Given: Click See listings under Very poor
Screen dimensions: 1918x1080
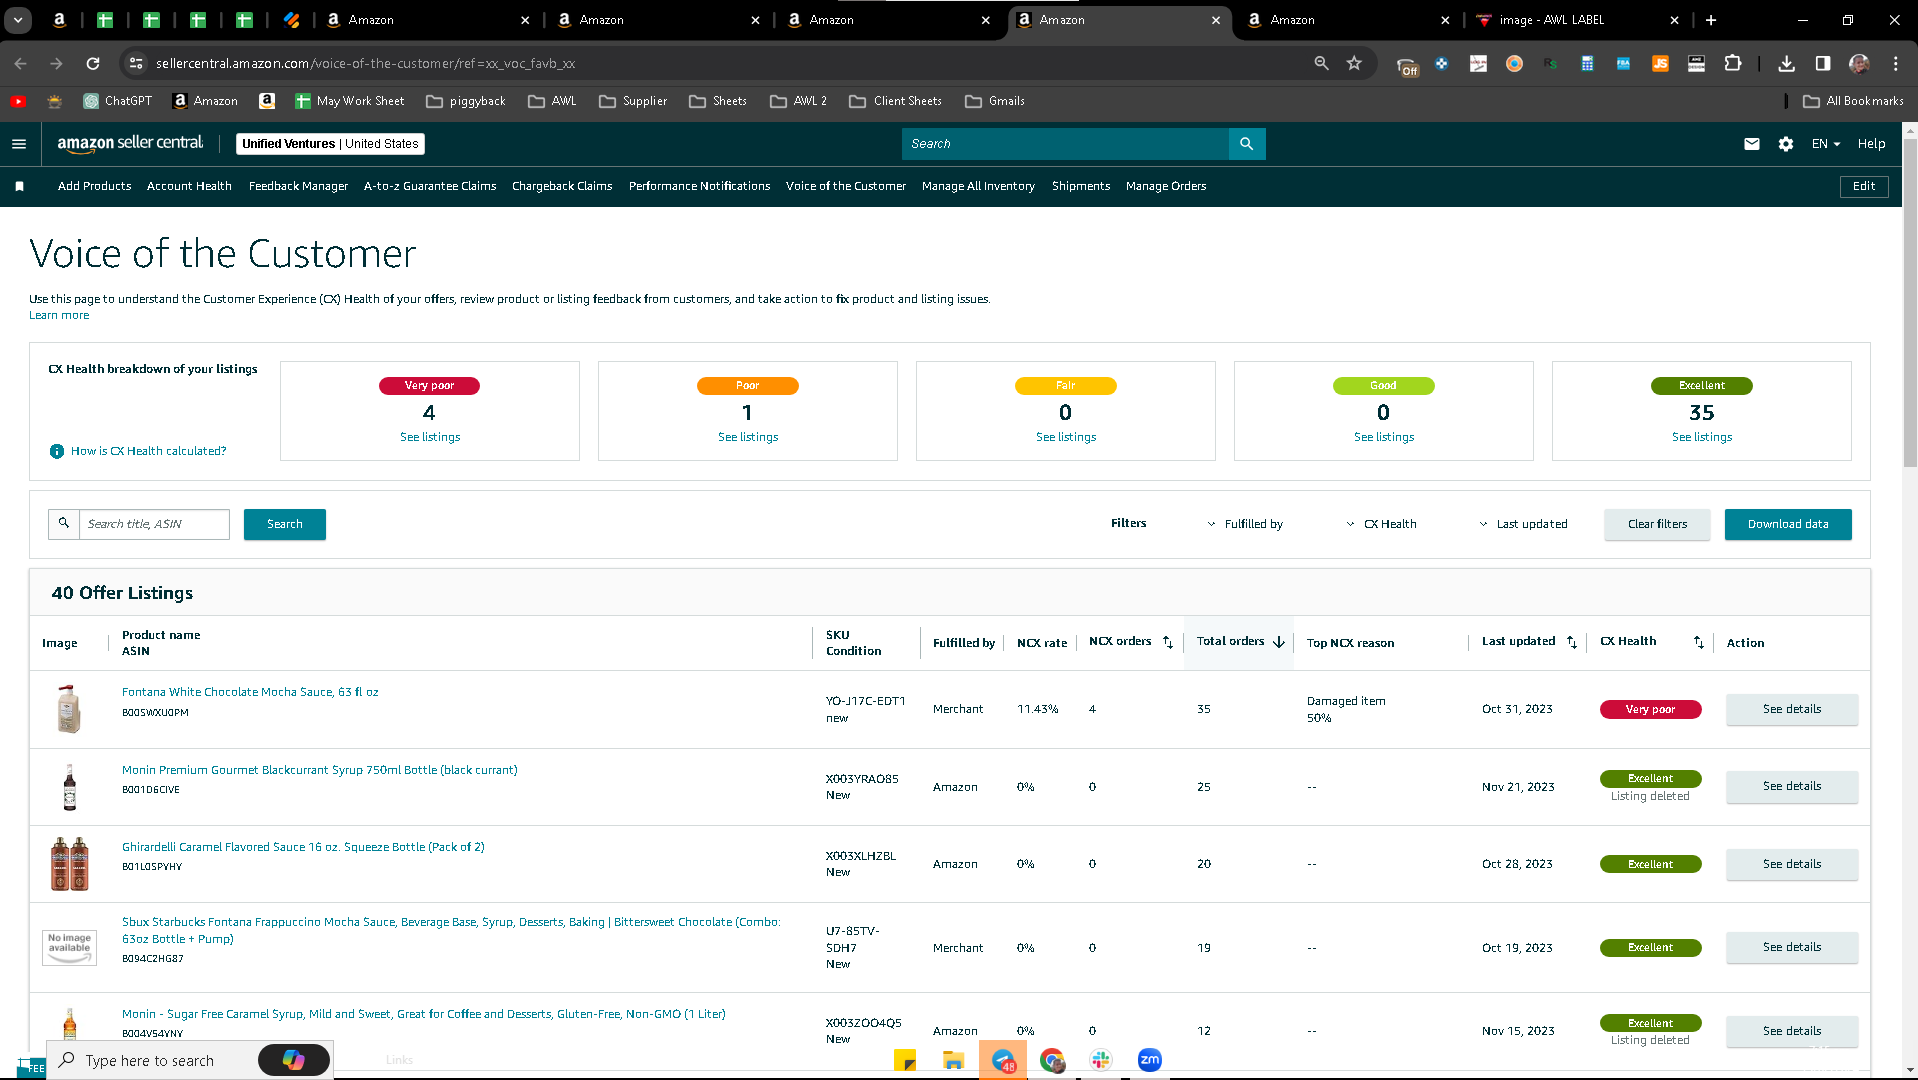Looking at the screenshot, I should click(x=430, y=437).
